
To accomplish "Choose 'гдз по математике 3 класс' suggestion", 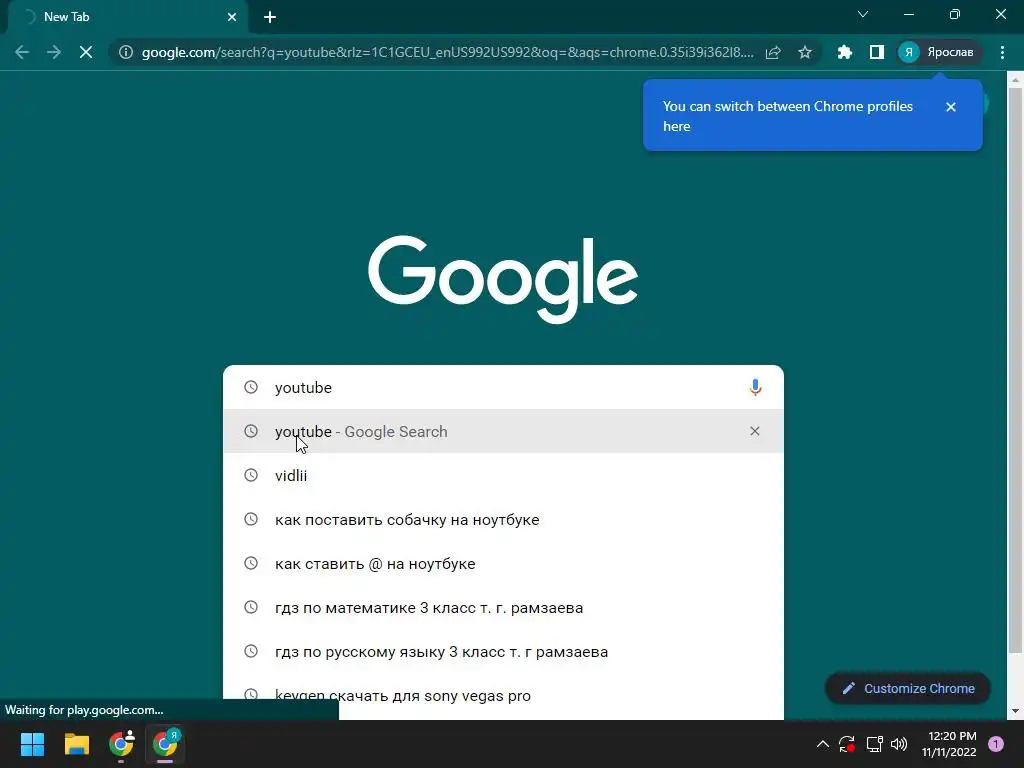I will coord(503,608).
